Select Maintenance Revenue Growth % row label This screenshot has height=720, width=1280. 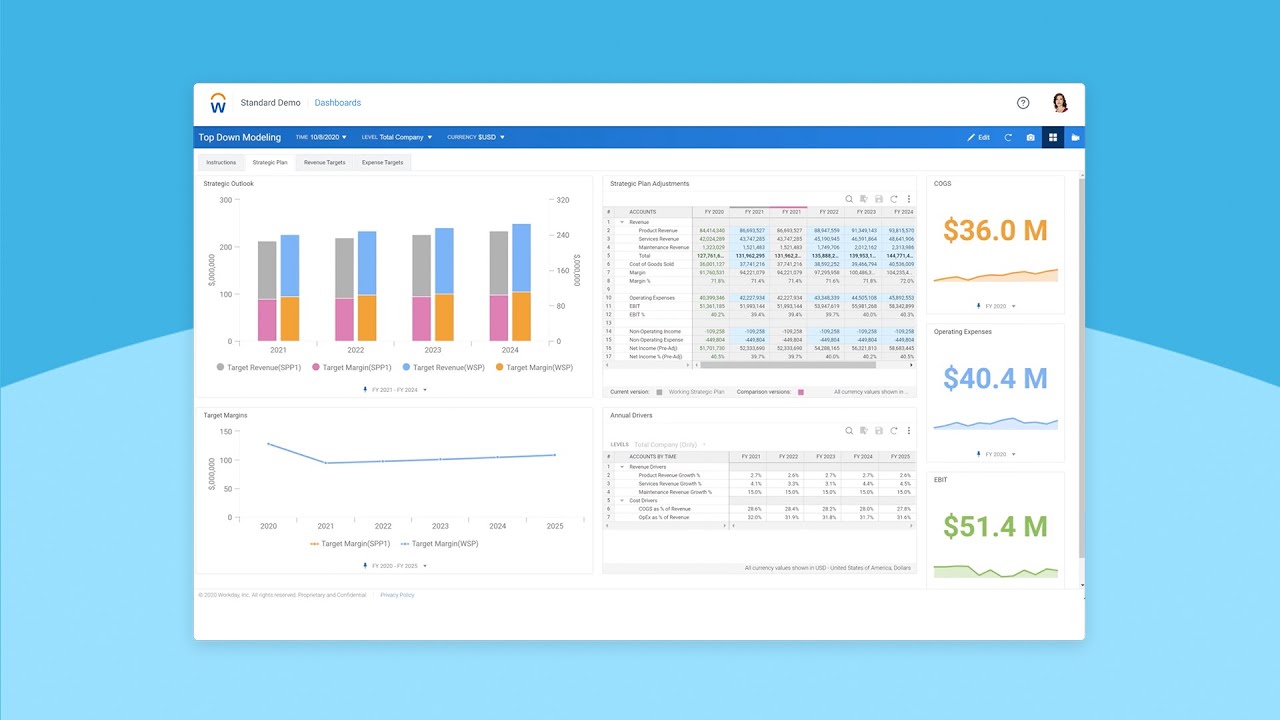[675, 492]
